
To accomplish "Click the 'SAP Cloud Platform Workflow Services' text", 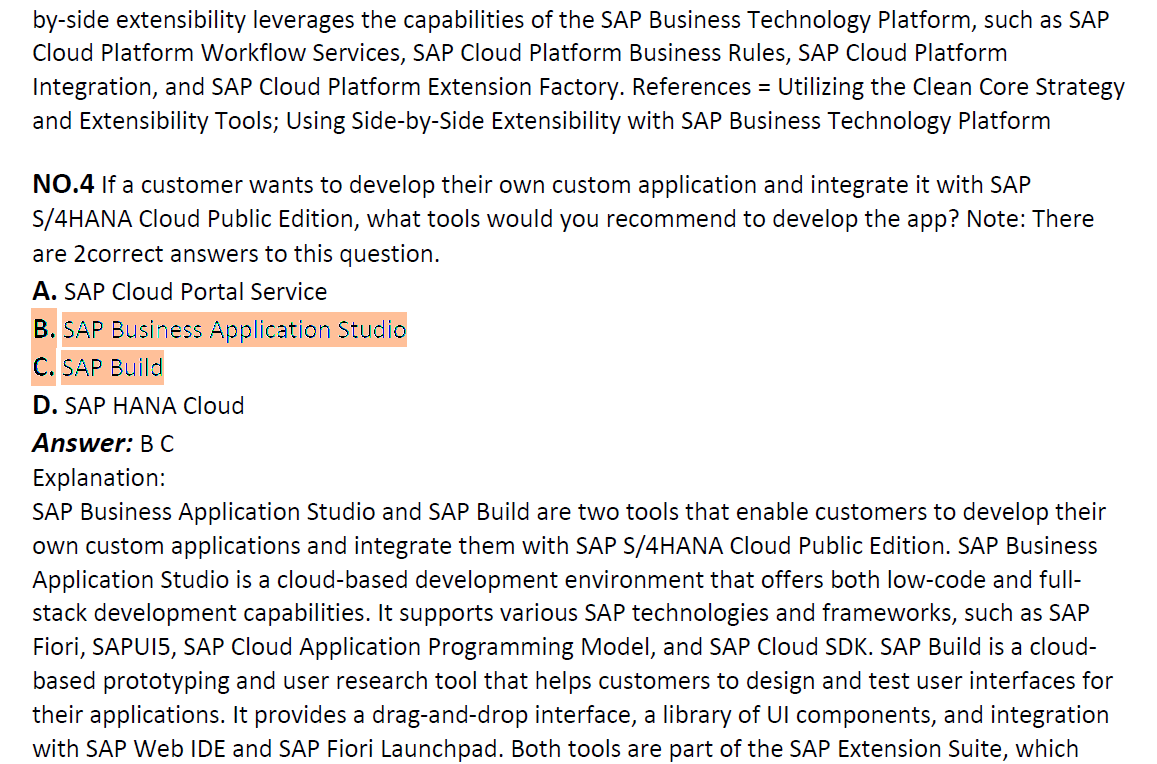I will coord(216,53).
